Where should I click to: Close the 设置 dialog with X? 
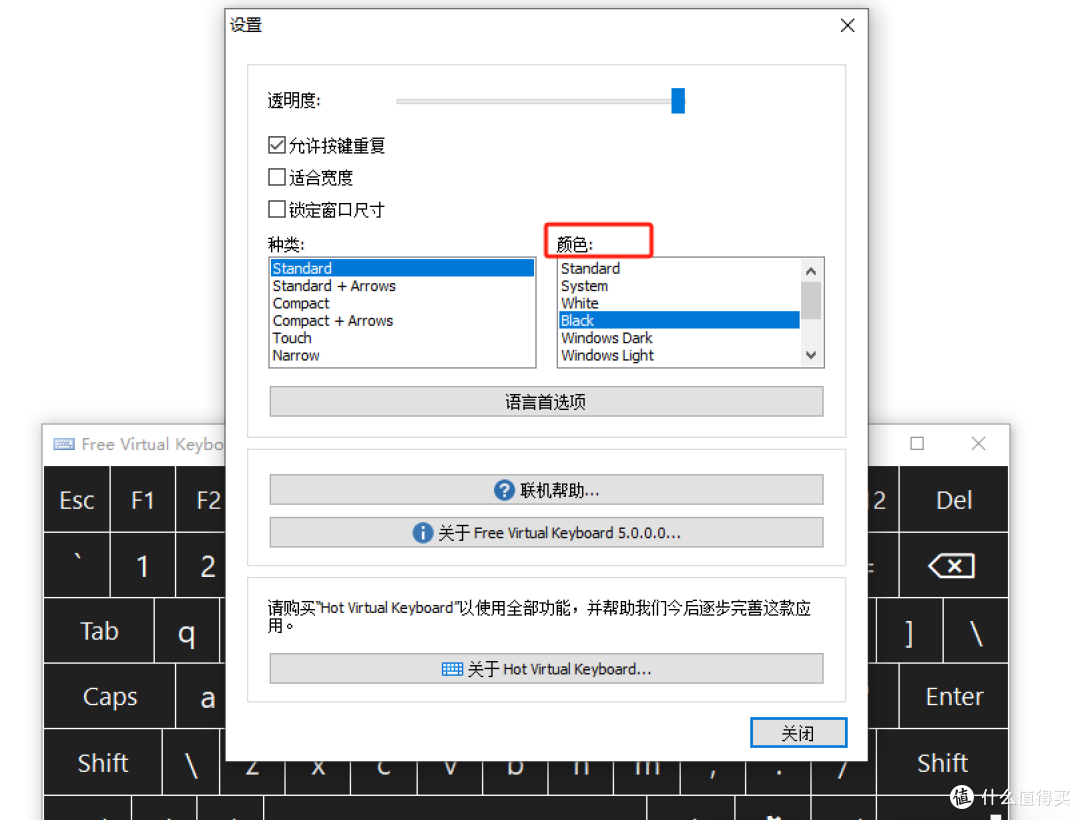point(847,25)
